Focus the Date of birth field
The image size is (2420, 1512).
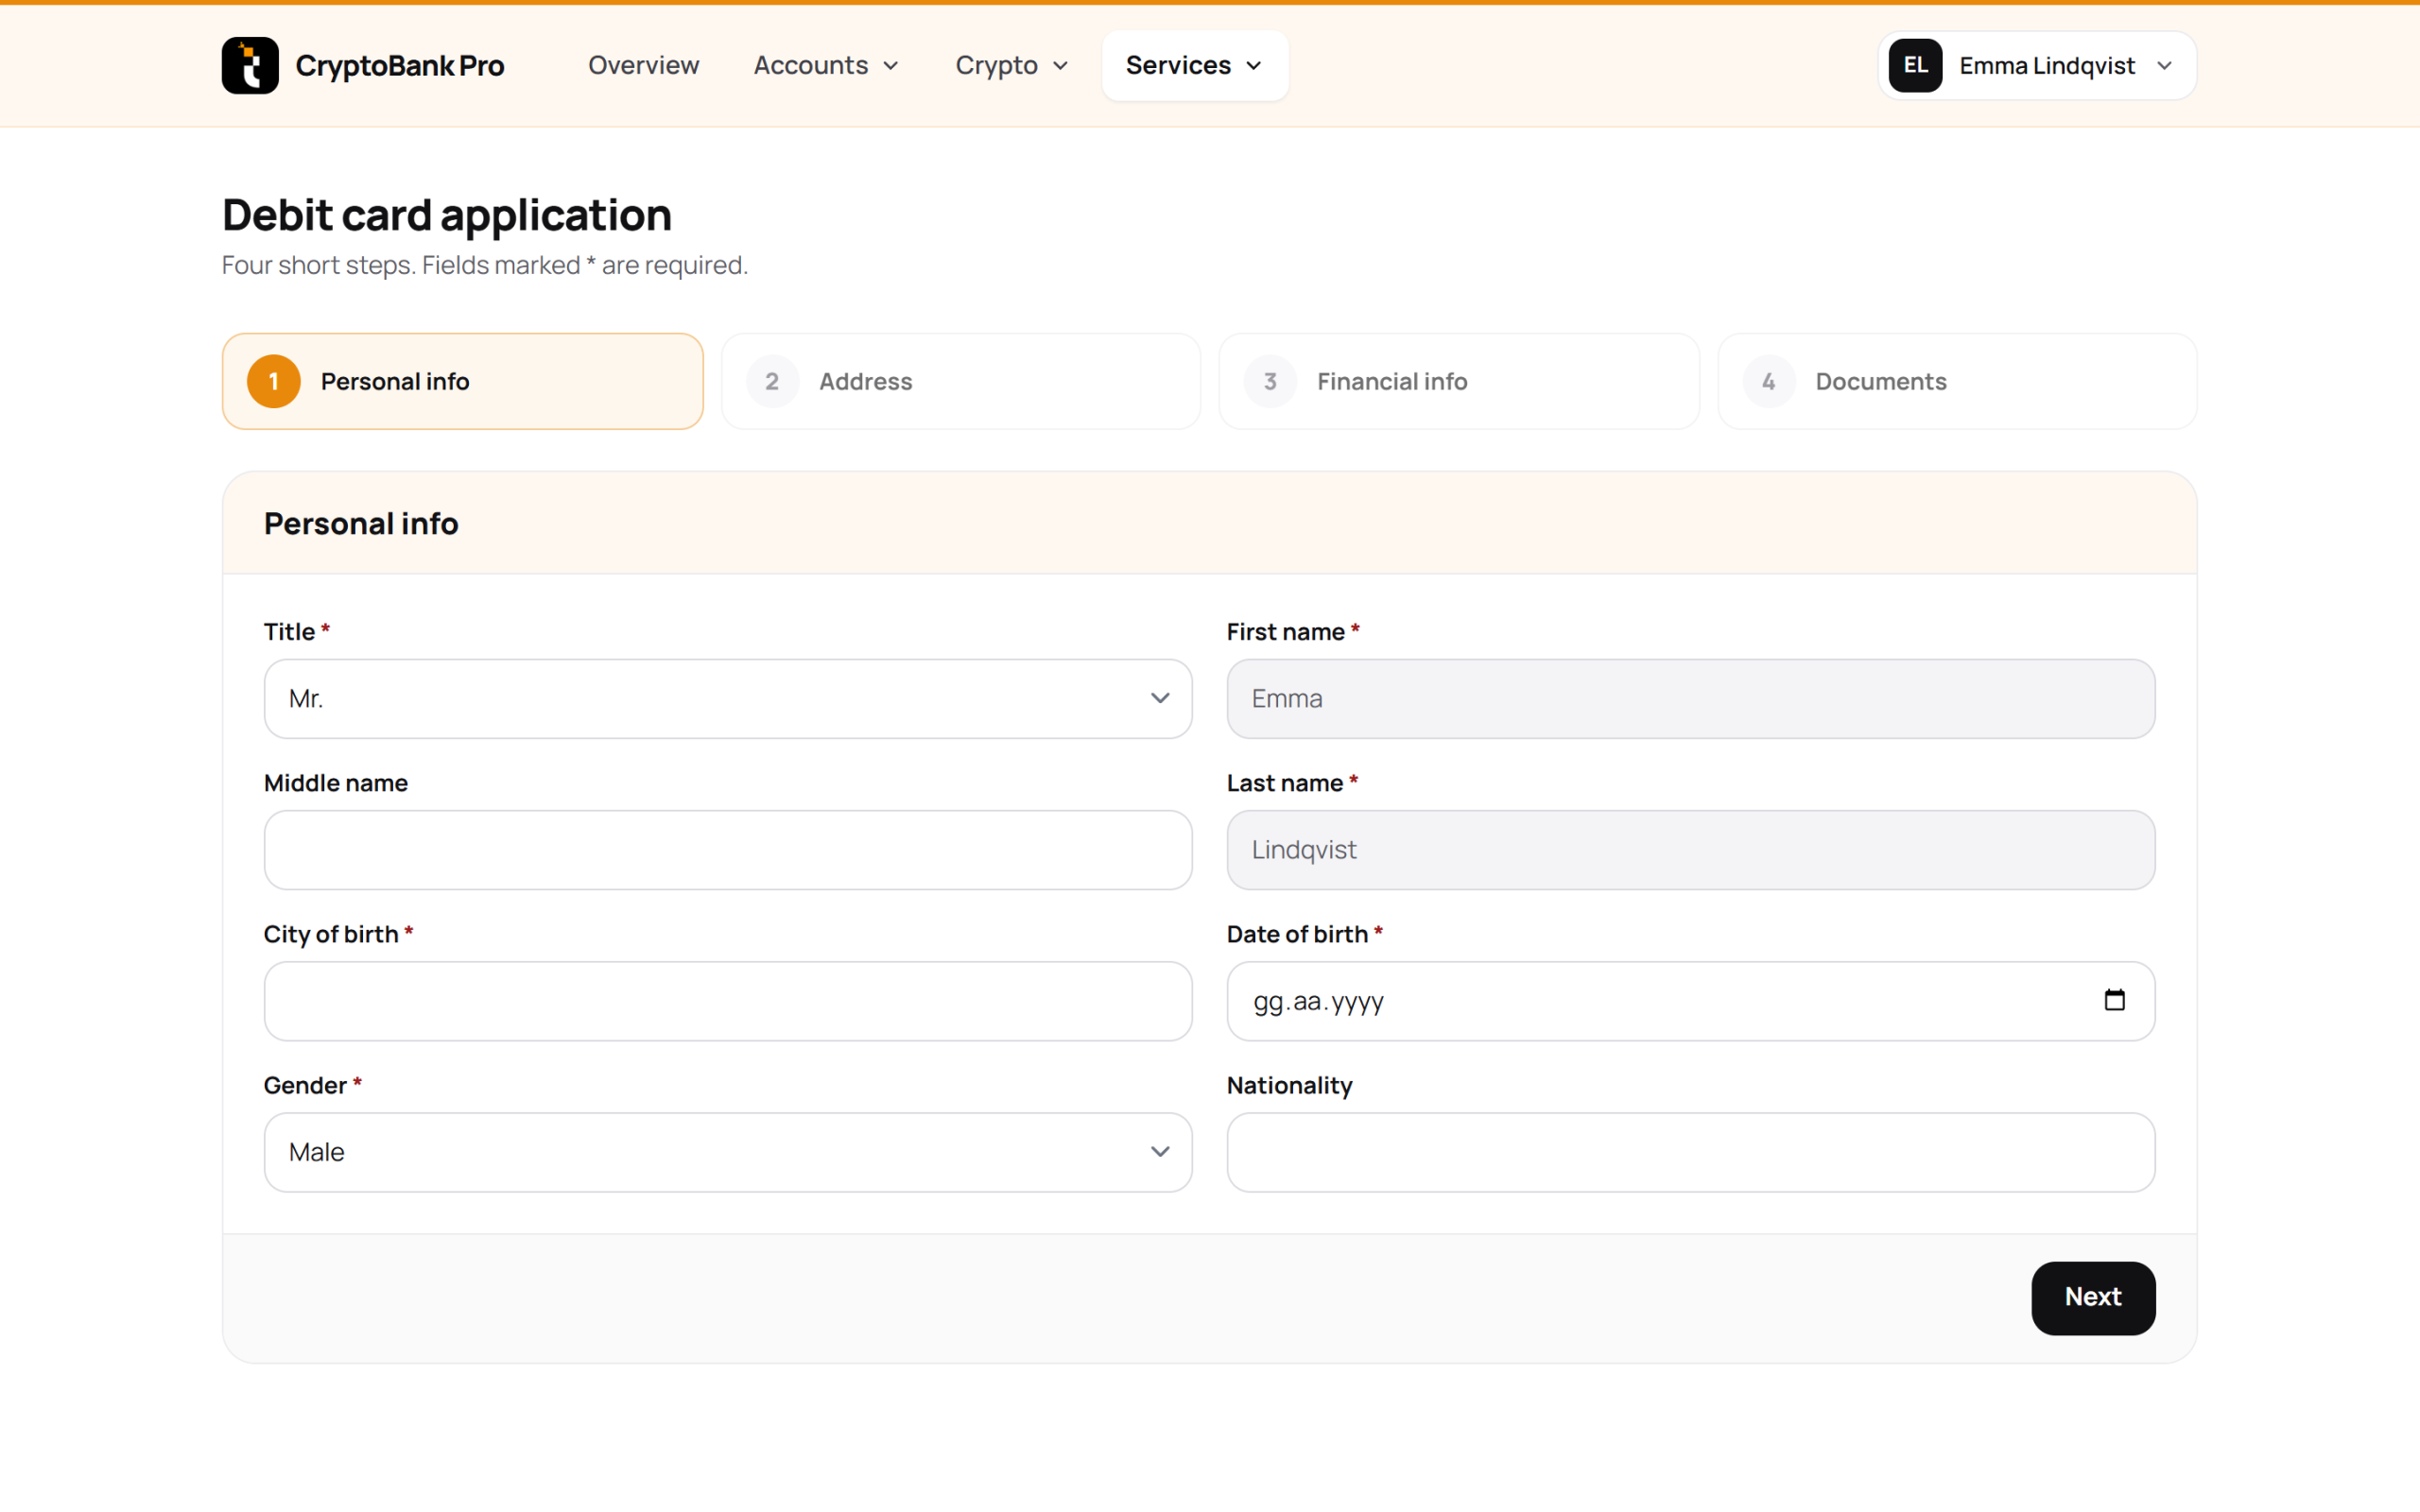[1690, 1001]
